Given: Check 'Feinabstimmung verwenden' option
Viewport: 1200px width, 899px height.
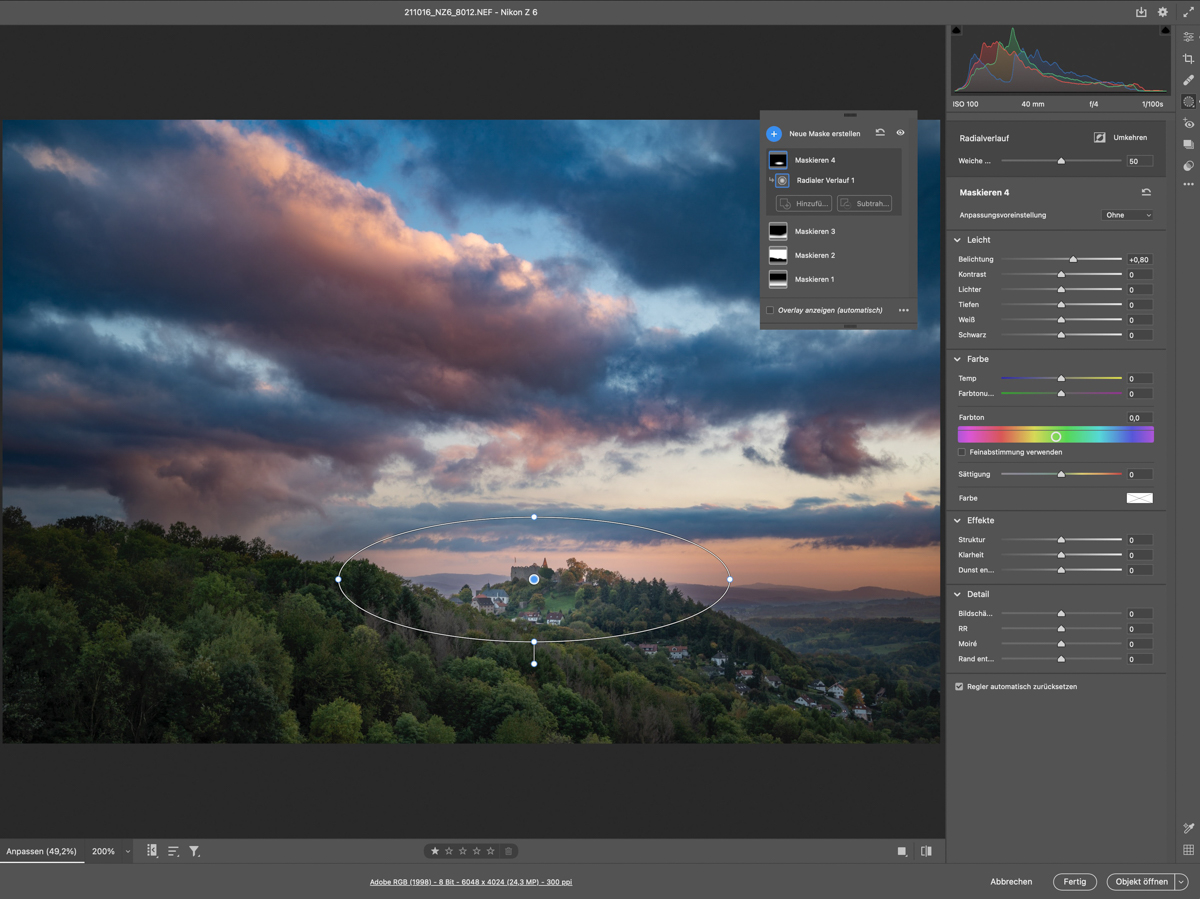Looking at the screenshot, I should (962, 452).
